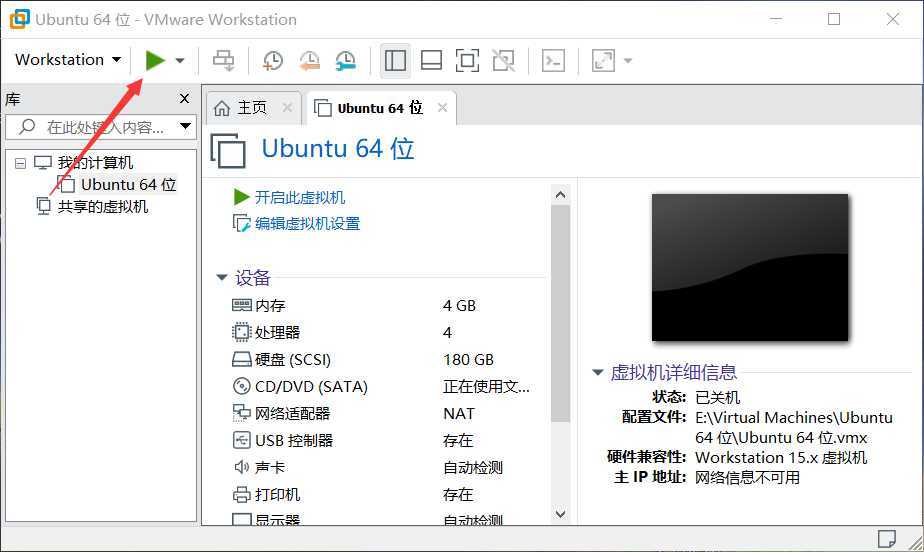Click the 开启此虚拟机 link
The width and height of the screenshot is (924, 552).
[x=300, y=197]
